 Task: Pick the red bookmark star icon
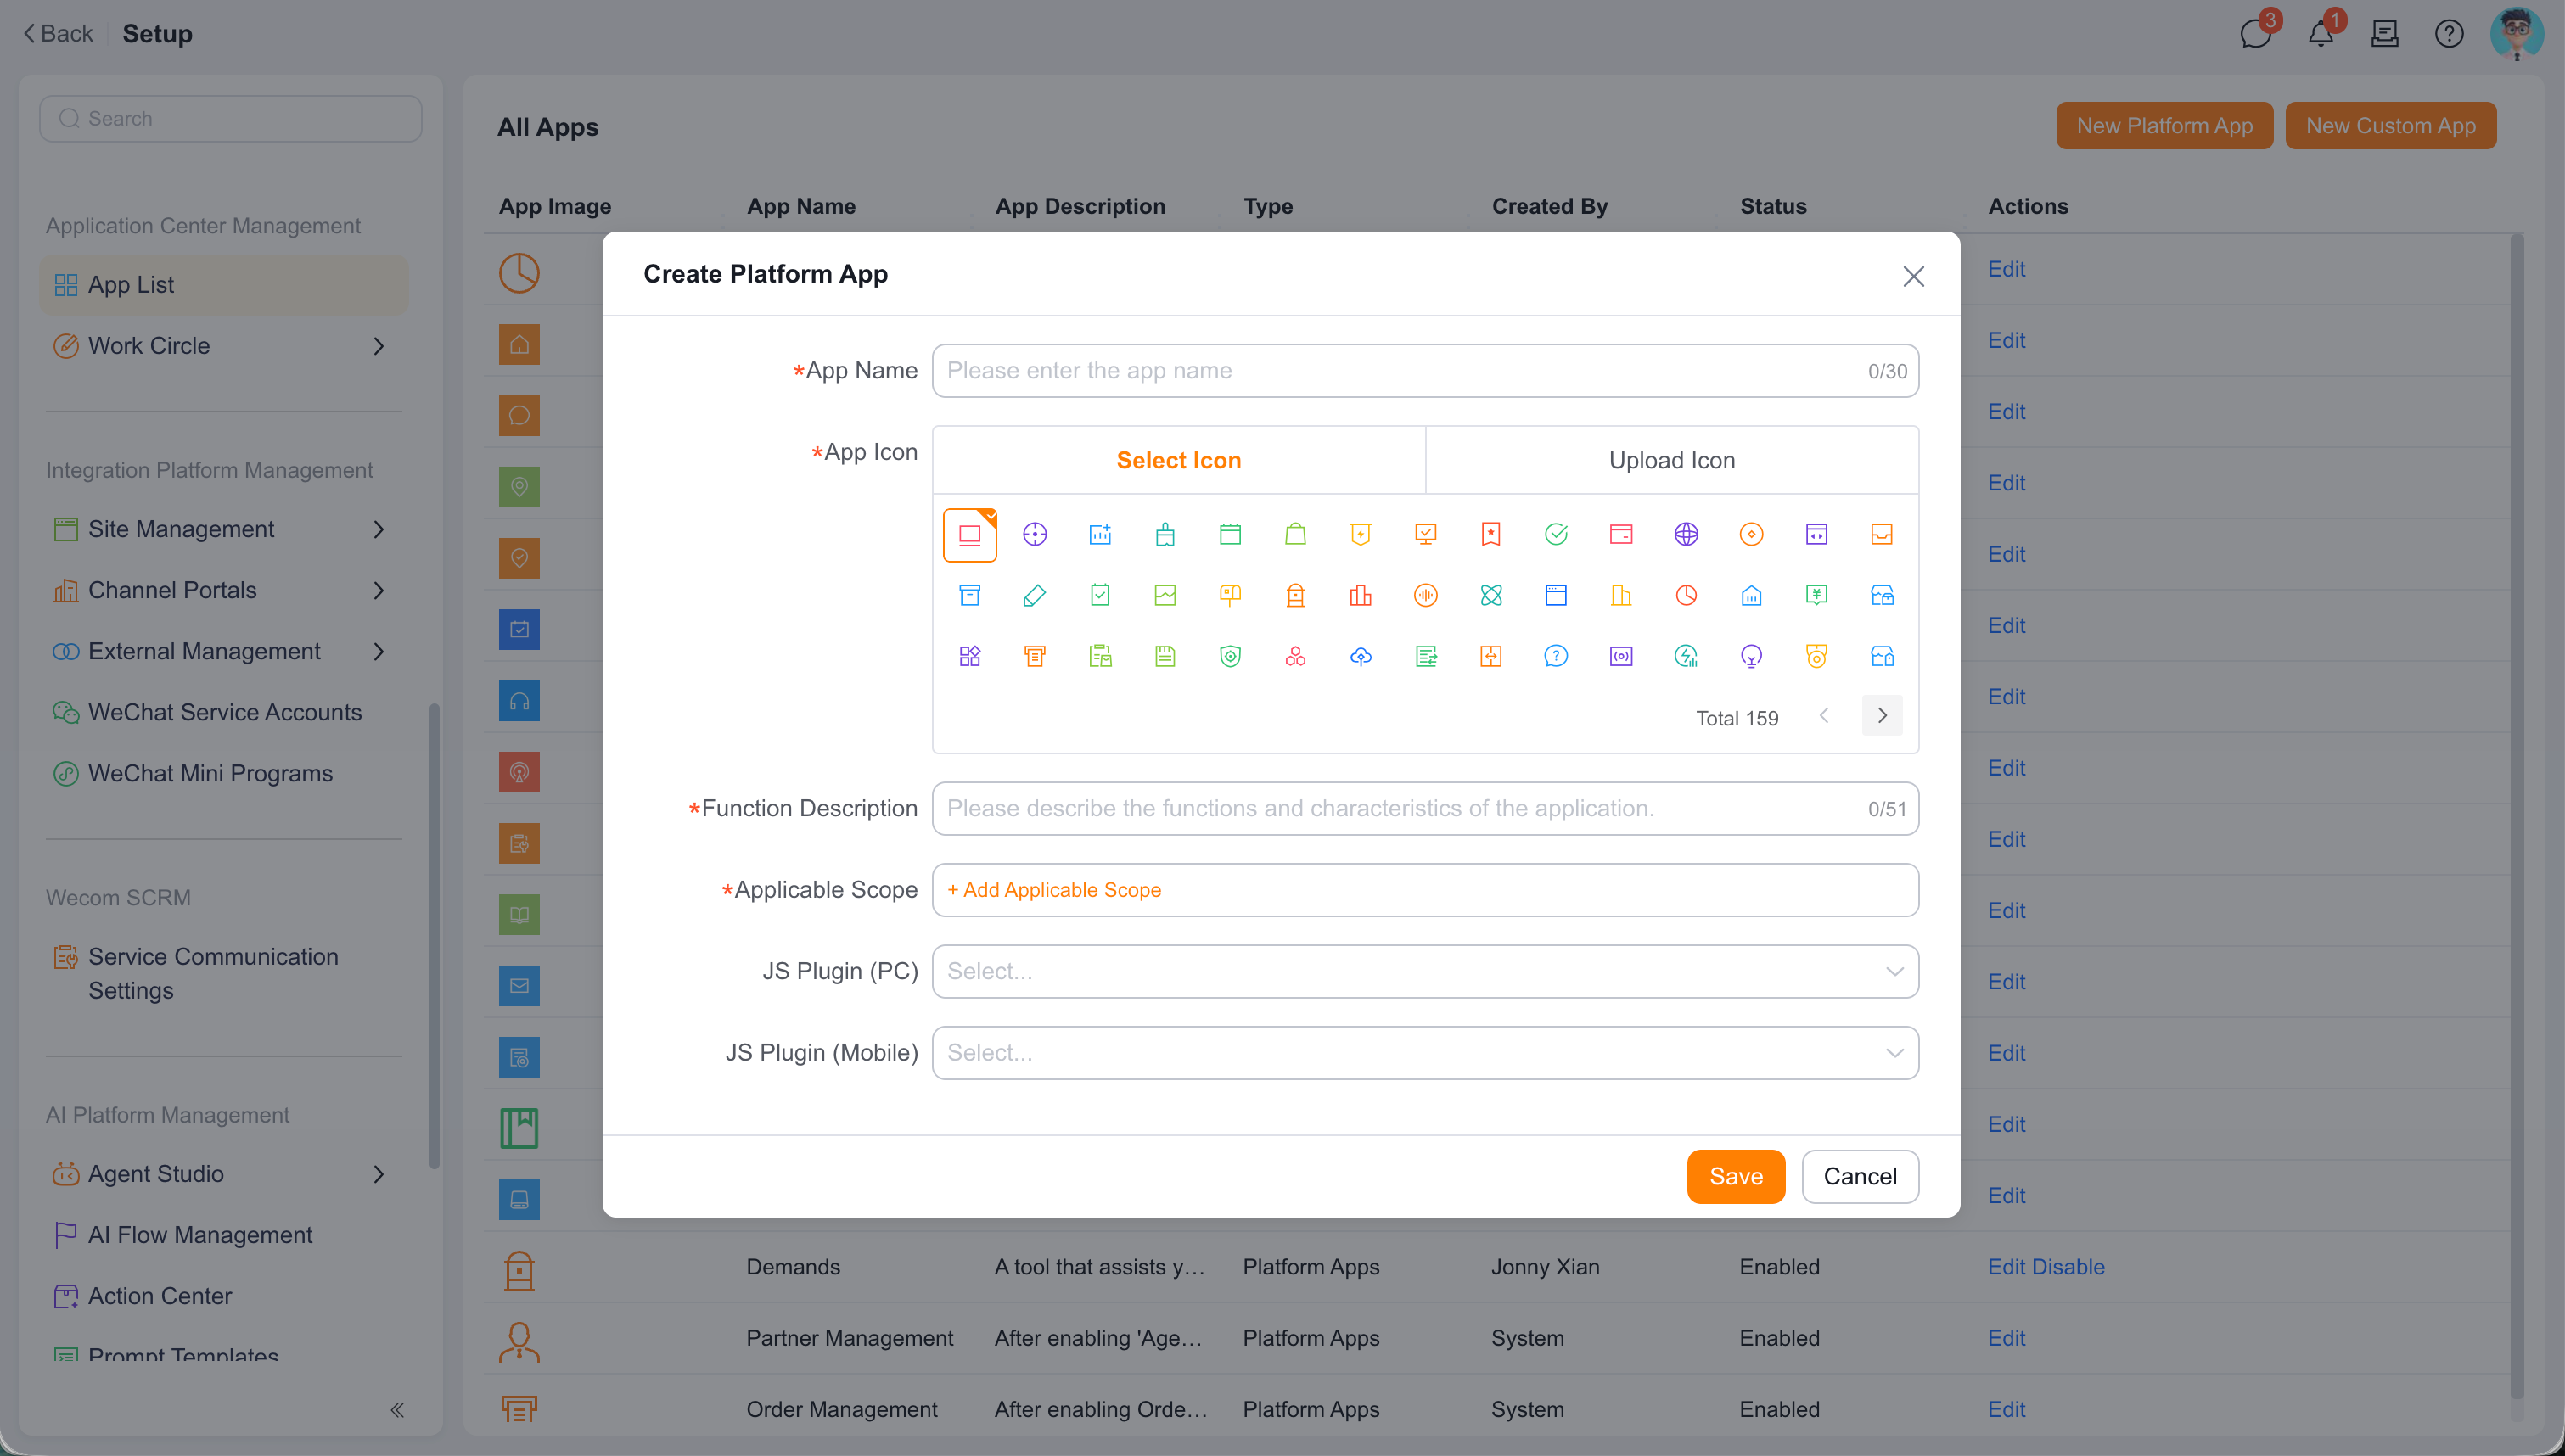coord(1491,534)
